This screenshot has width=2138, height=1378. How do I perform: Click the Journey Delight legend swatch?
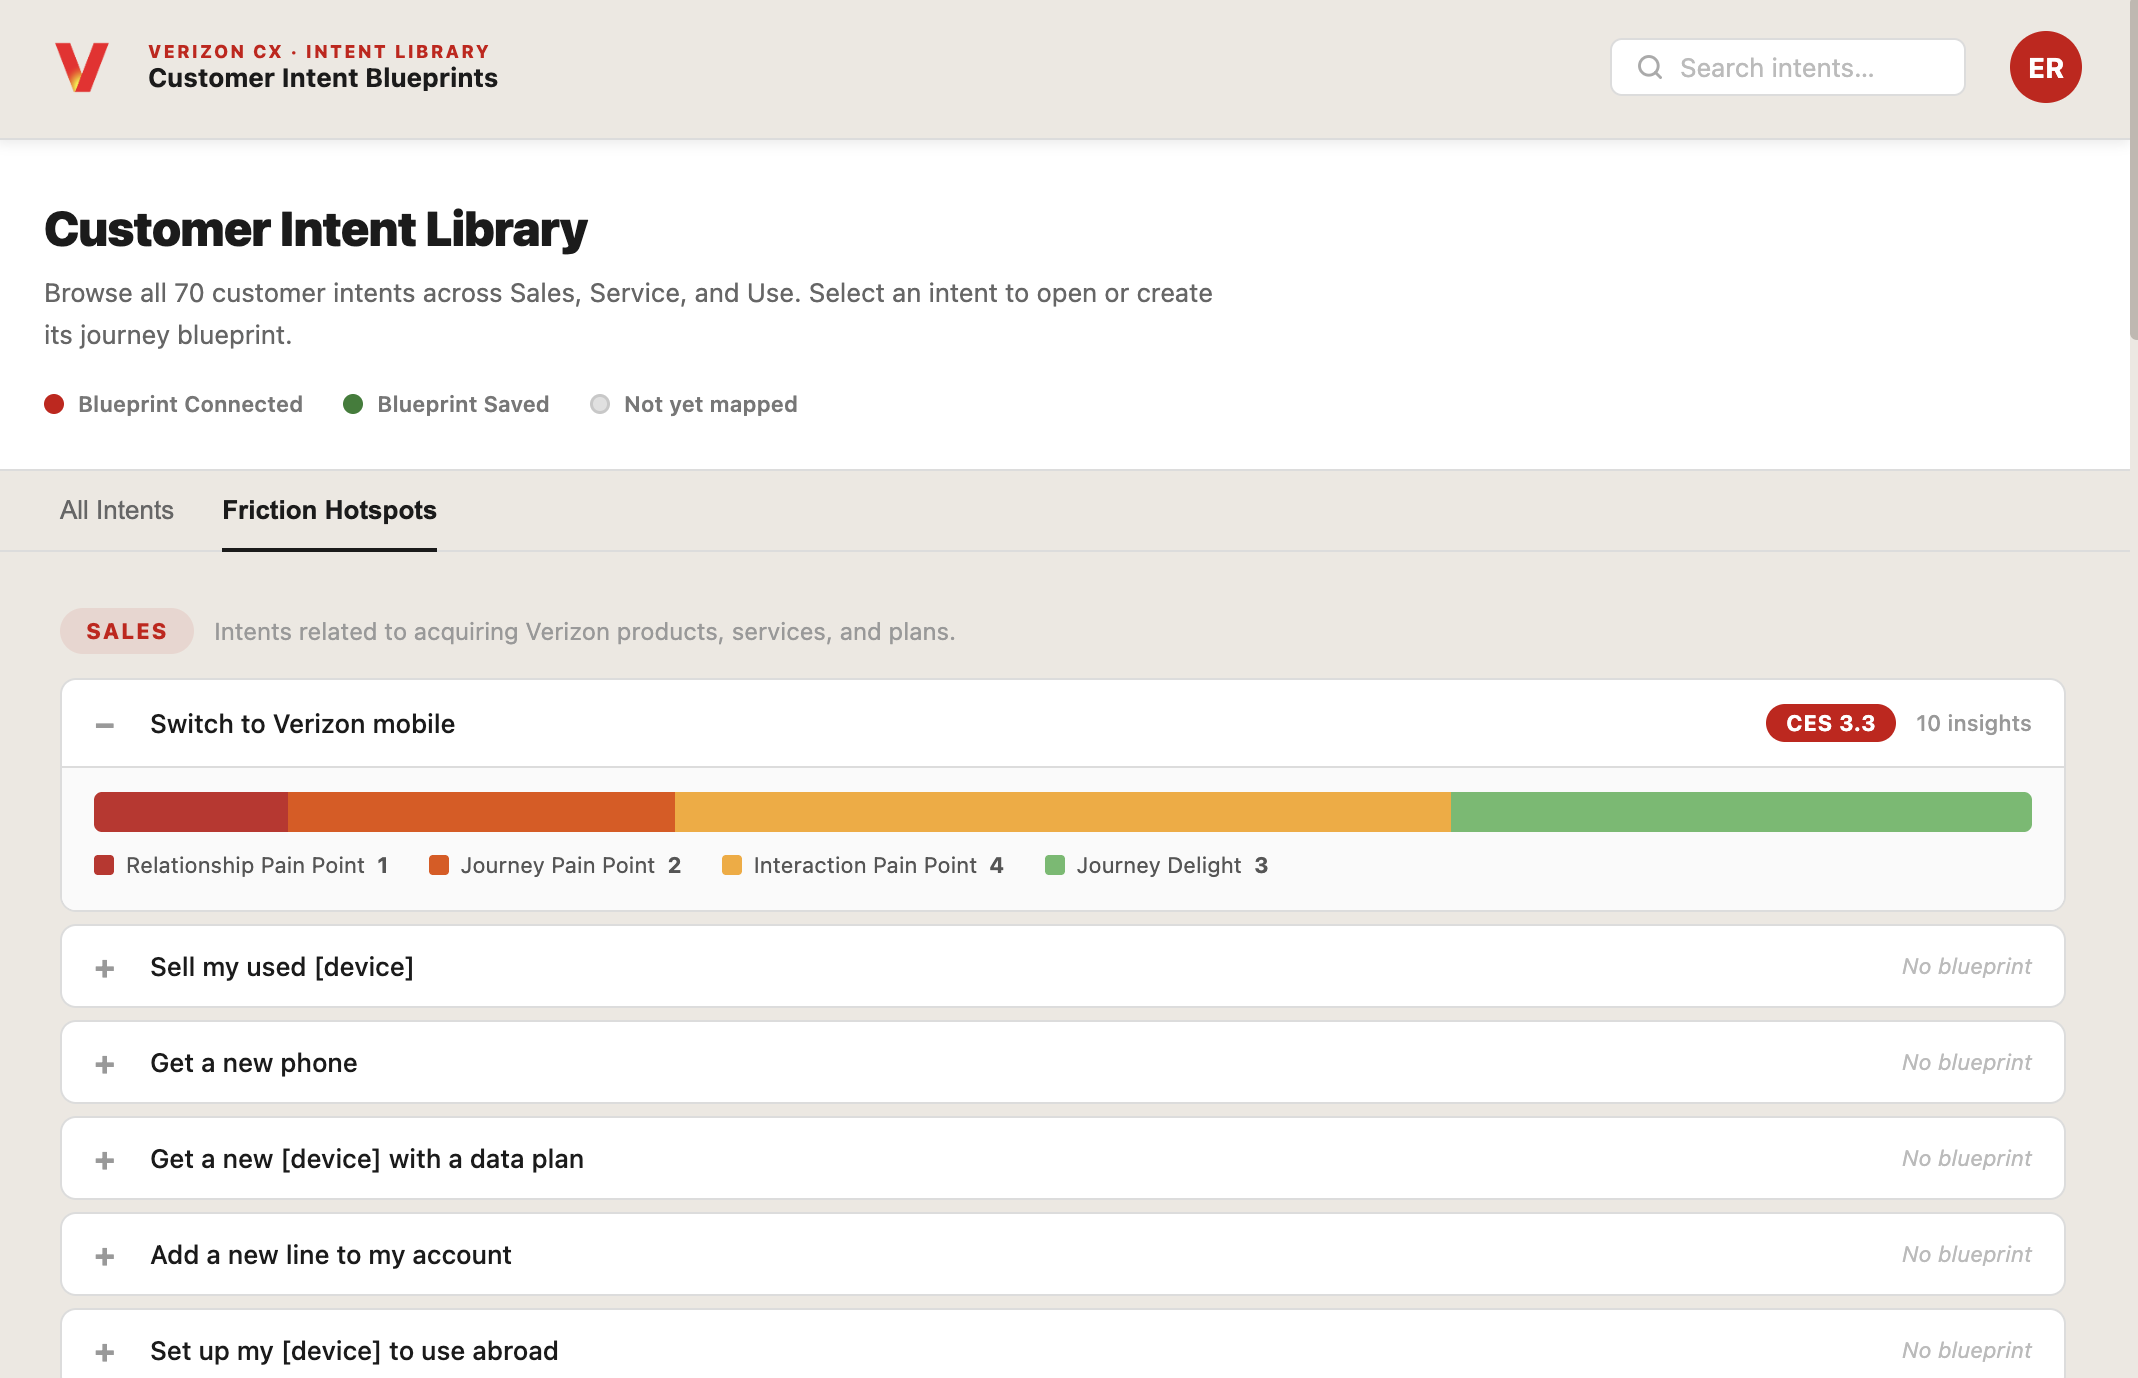tap(1055, 865)
